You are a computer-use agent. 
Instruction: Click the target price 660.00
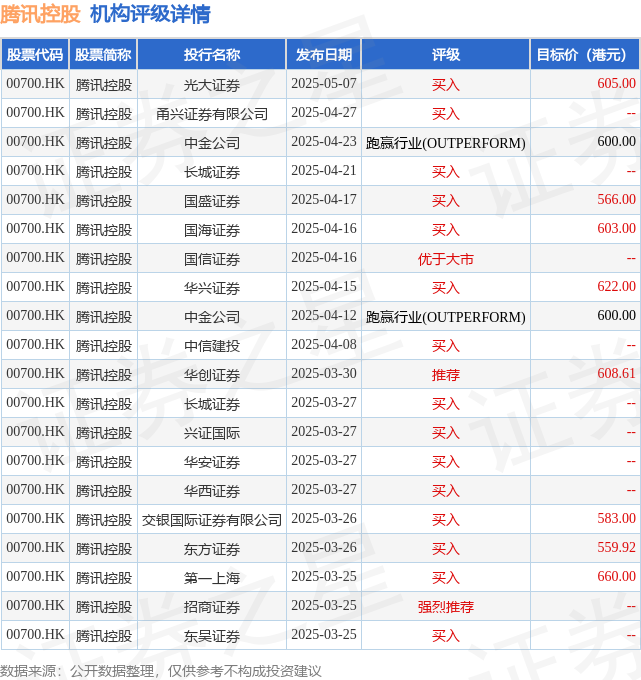coord(616,576)
